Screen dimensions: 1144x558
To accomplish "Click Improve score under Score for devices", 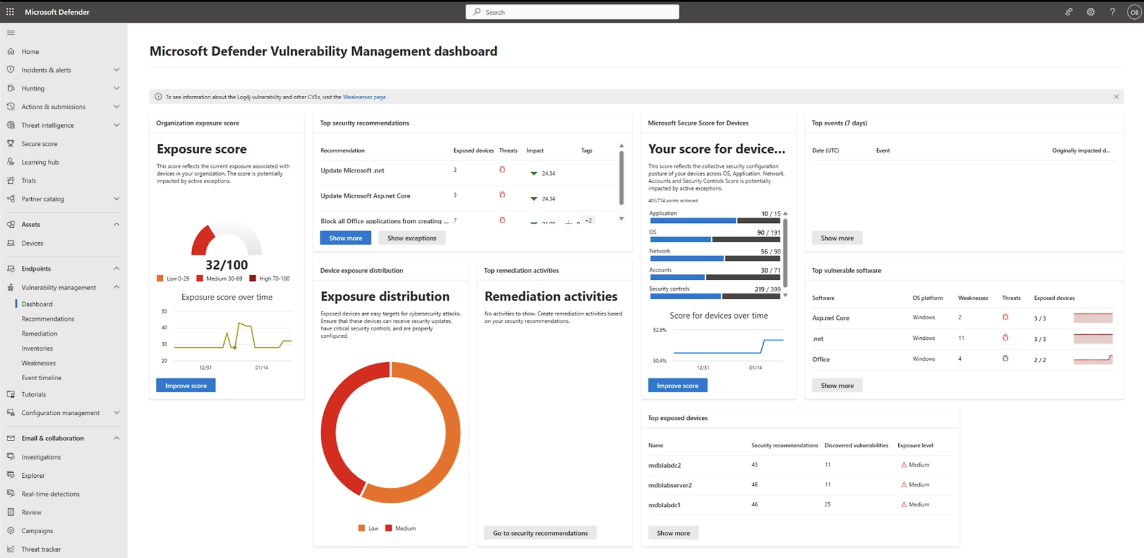I will (x=678, y=385).
